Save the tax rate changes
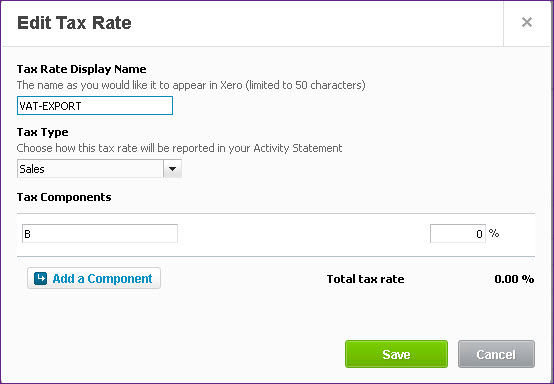The width and height of the screenshot is (554, 384). pyautogui.click(x=396, y=354)
